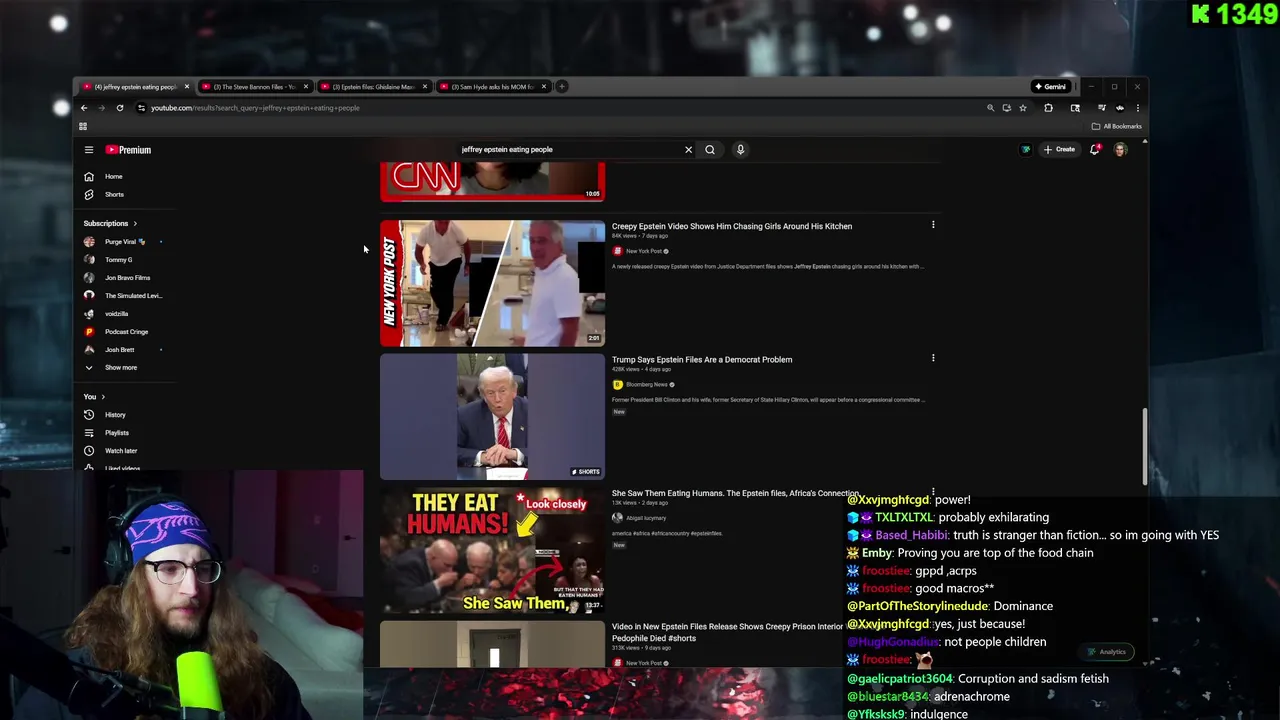The height and width of the screenshot is (720, 1280).
Task: Open the browser extensions puzzle icon
Action: 1048,108
